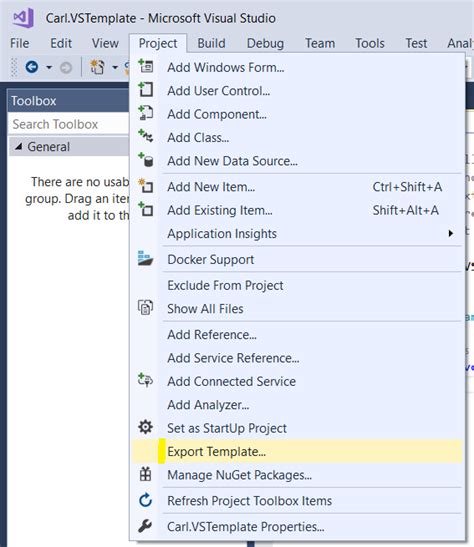Select Docker Support menu entry
This screenshot has height=547, width=474.
297,259
